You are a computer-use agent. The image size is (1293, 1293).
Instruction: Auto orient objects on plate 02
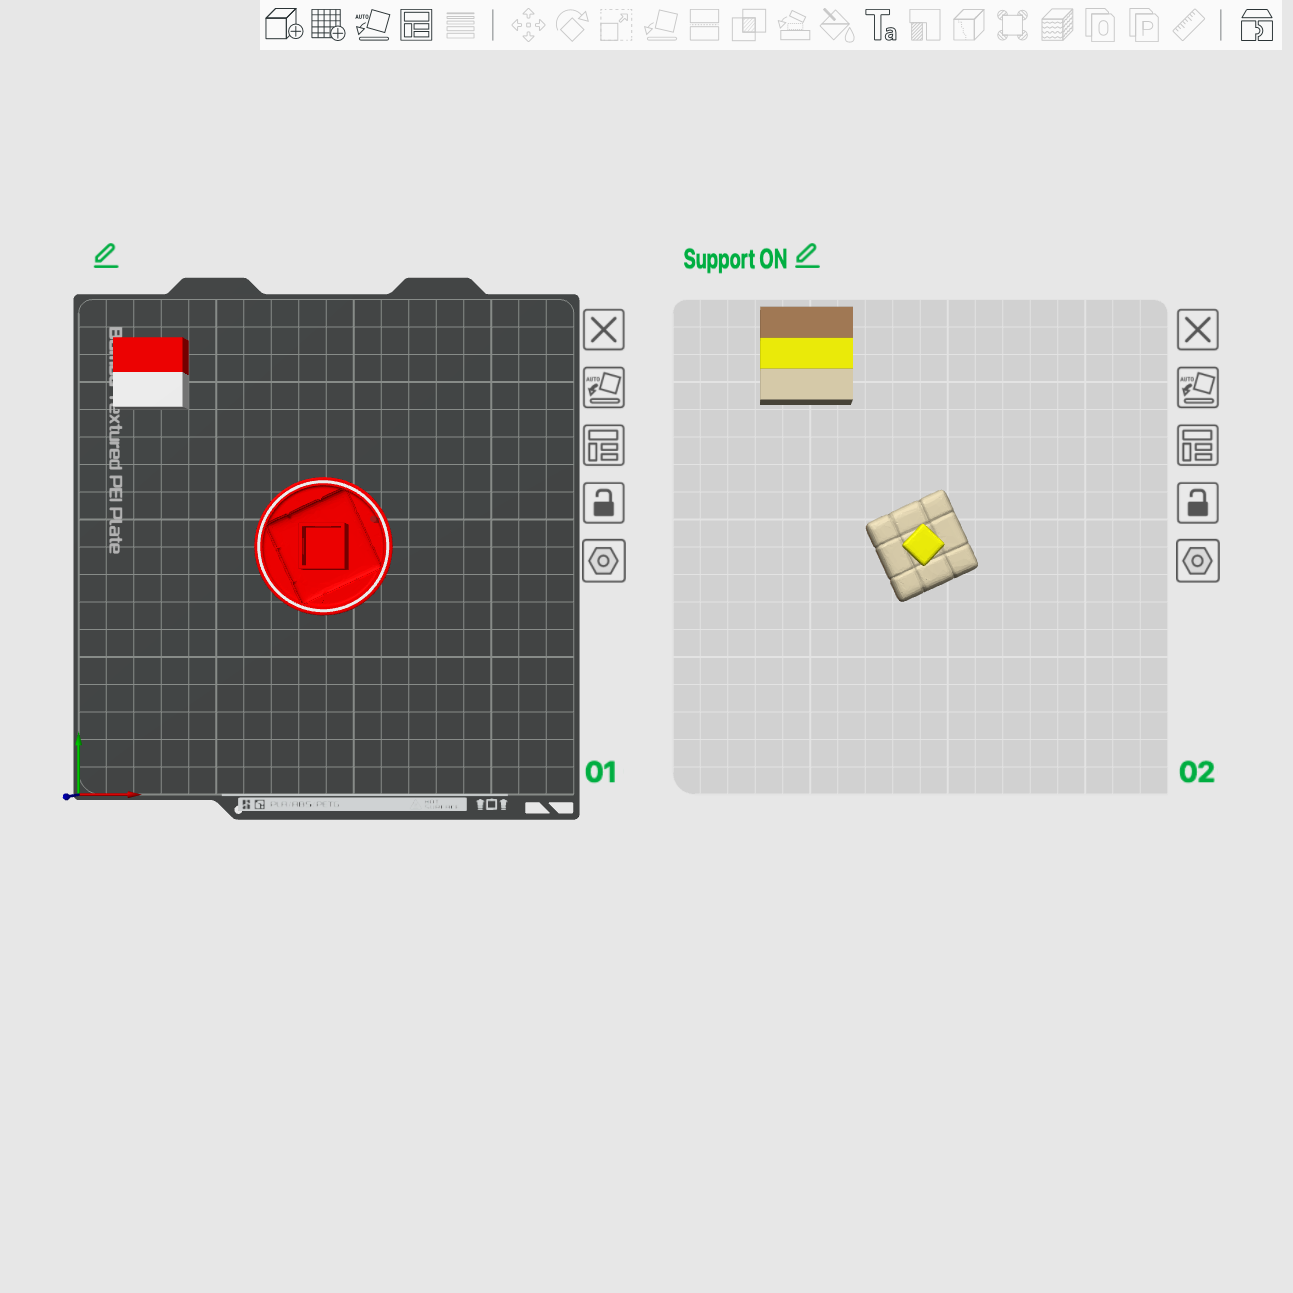coord(1198,387)
